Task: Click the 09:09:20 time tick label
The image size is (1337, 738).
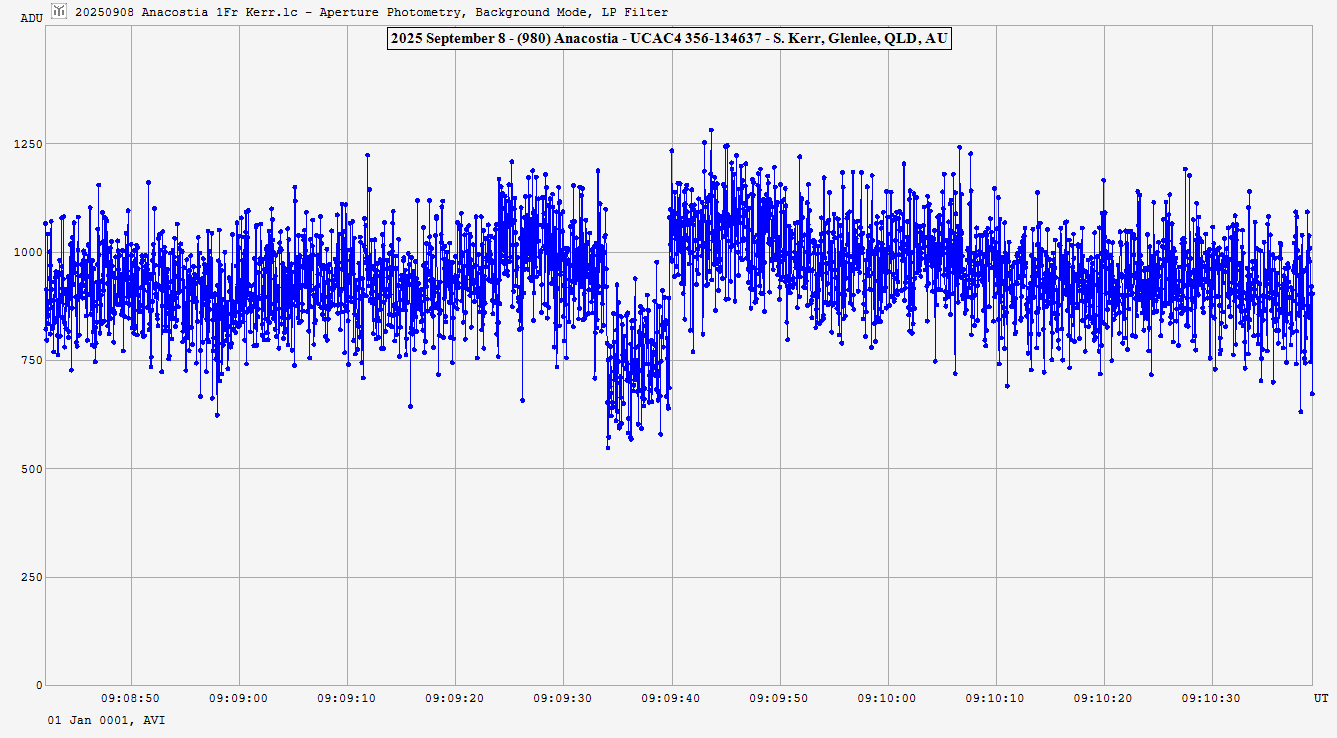Action: tap(455, 698)
